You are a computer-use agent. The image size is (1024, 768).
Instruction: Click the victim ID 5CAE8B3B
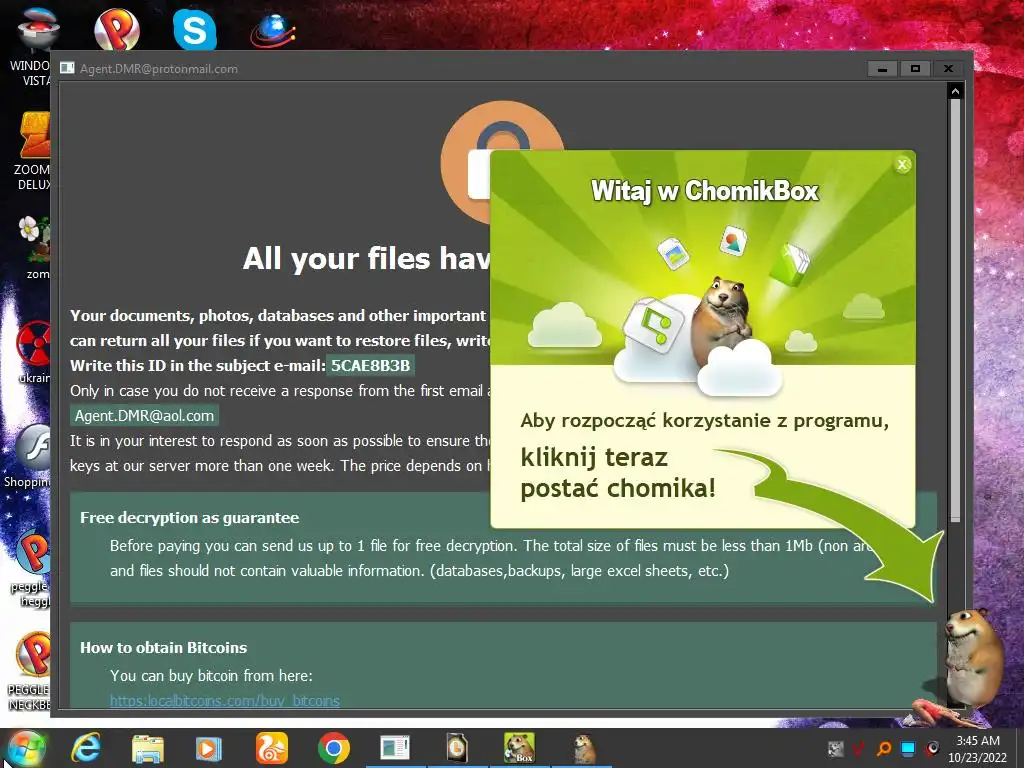pyautogui.click(x=370, y=366)
